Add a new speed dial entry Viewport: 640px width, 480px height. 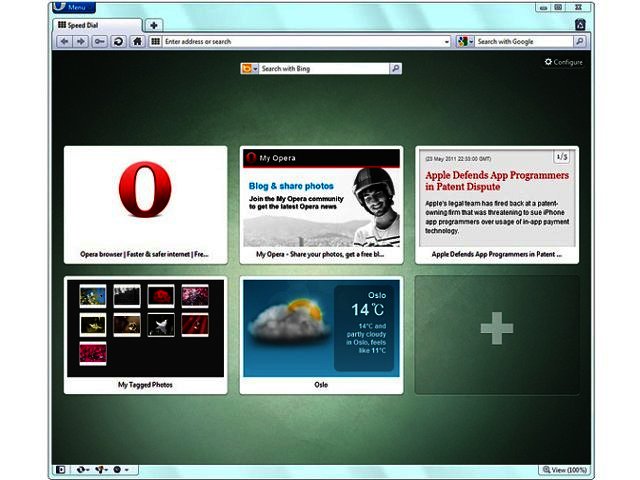tap(496, 327)
